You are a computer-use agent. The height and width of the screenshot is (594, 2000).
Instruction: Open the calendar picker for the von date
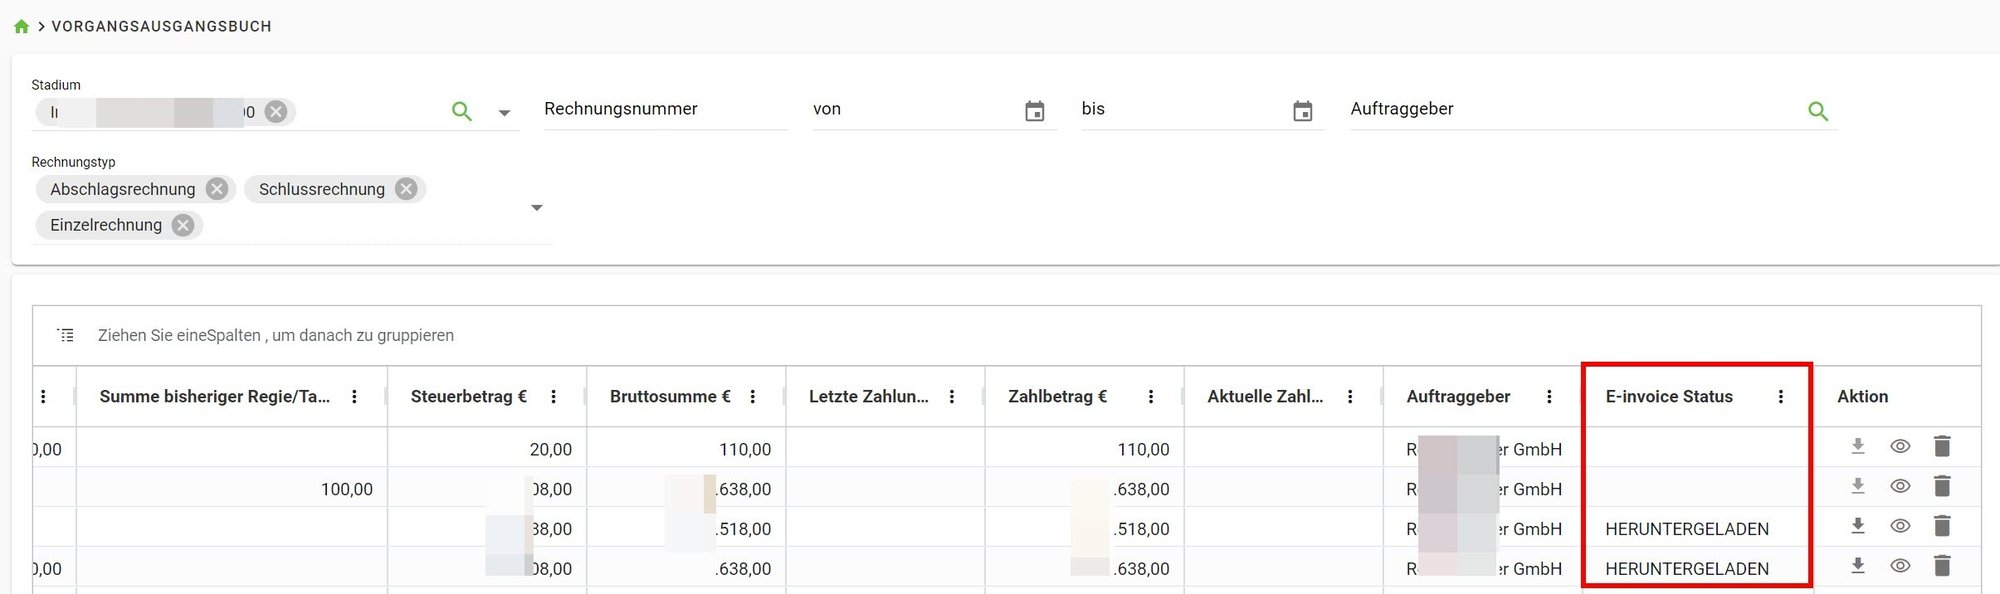(x=1036, y=111)
